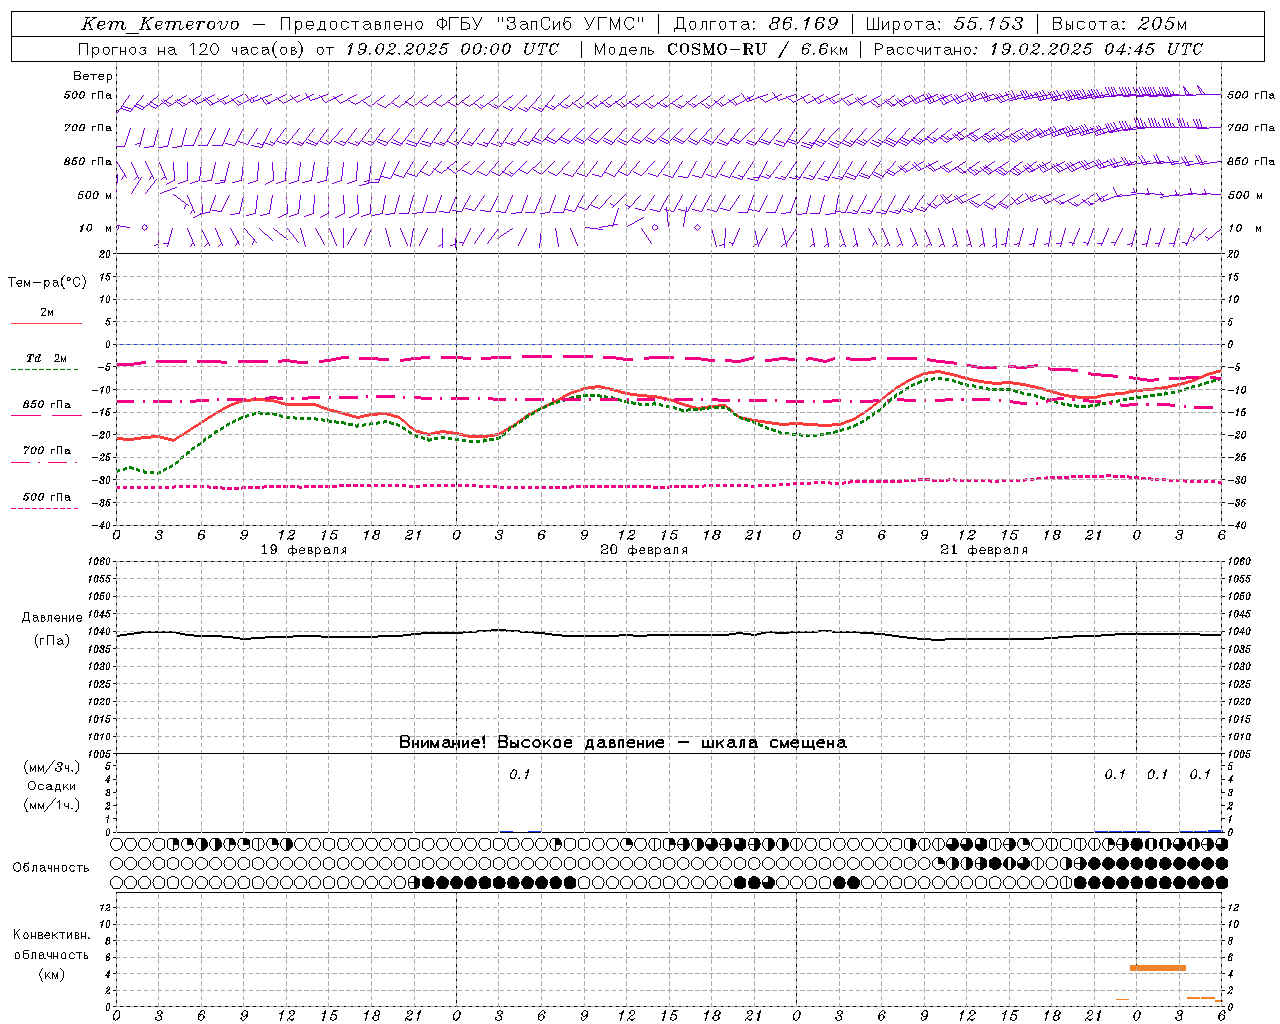
Task: Click the Td 2м dew point legend entry
Action: pyautogui.click(x=46, y=362)
